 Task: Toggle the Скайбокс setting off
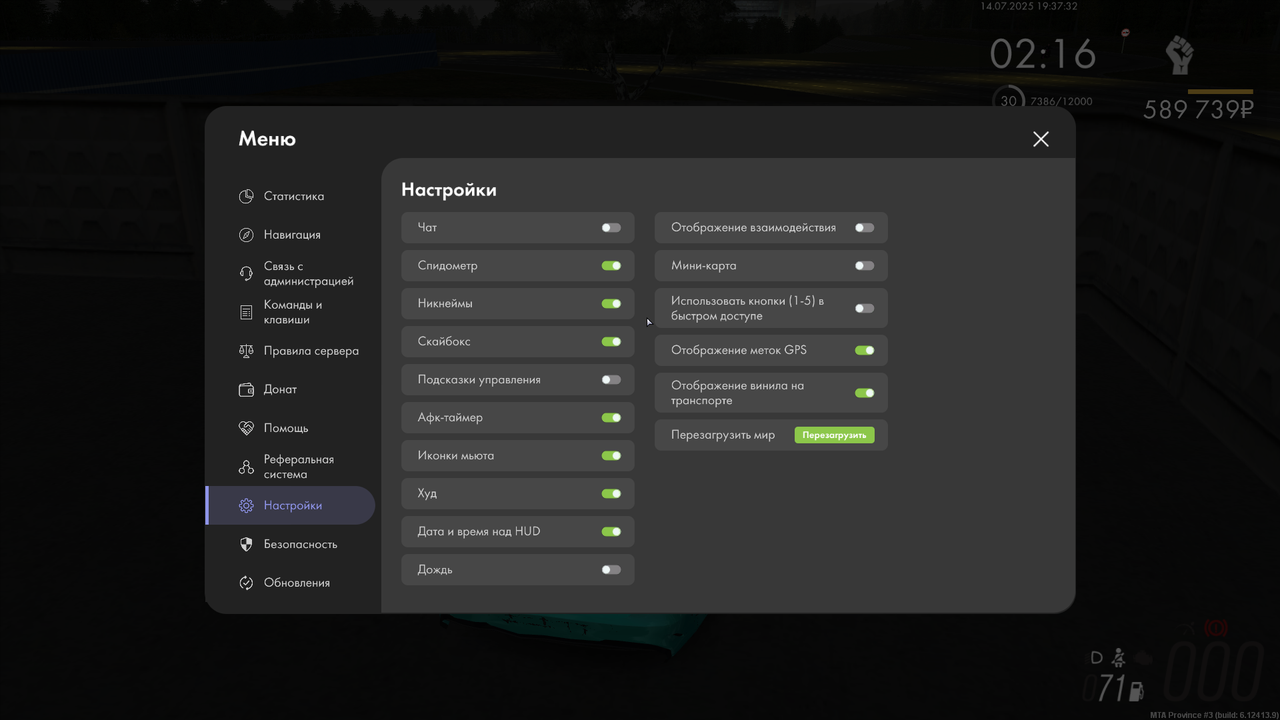[x=611, y=342]
